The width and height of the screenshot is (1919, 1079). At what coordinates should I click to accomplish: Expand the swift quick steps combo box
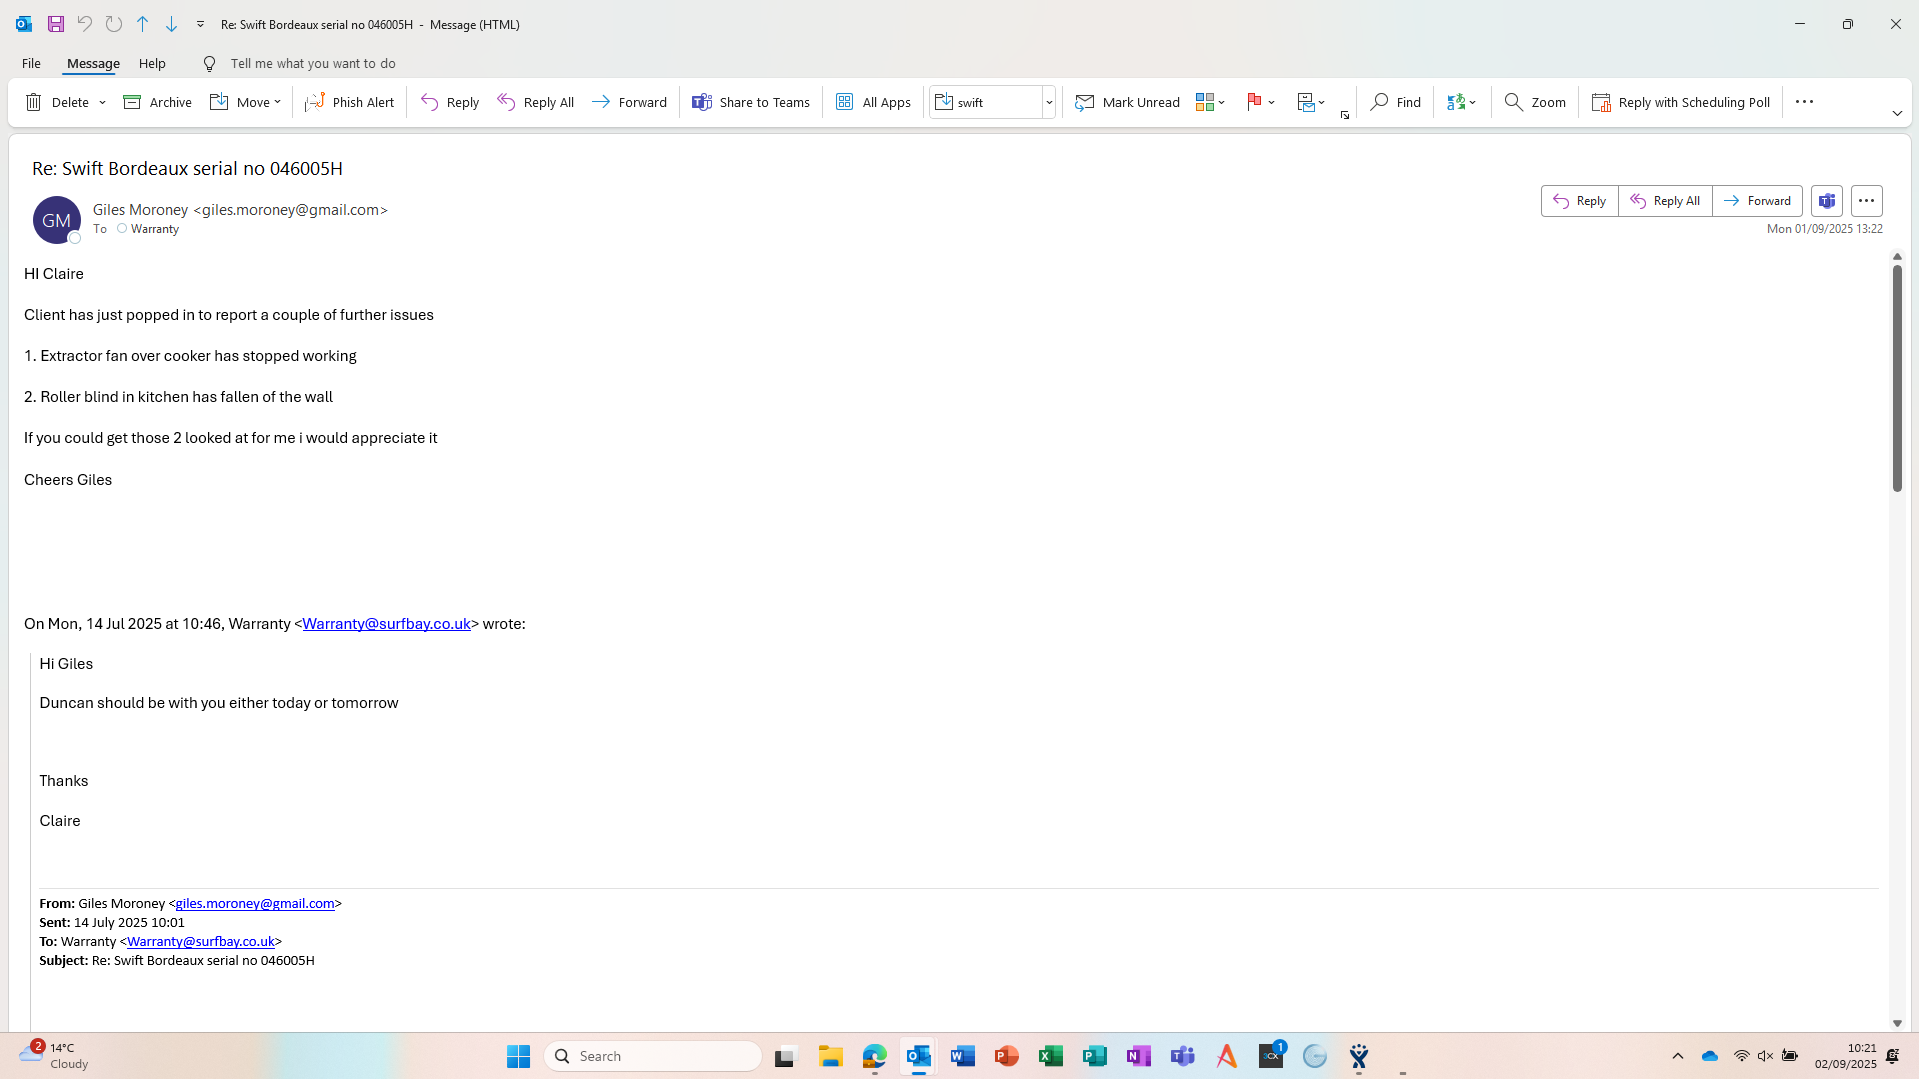click(x=1049, y=102)
